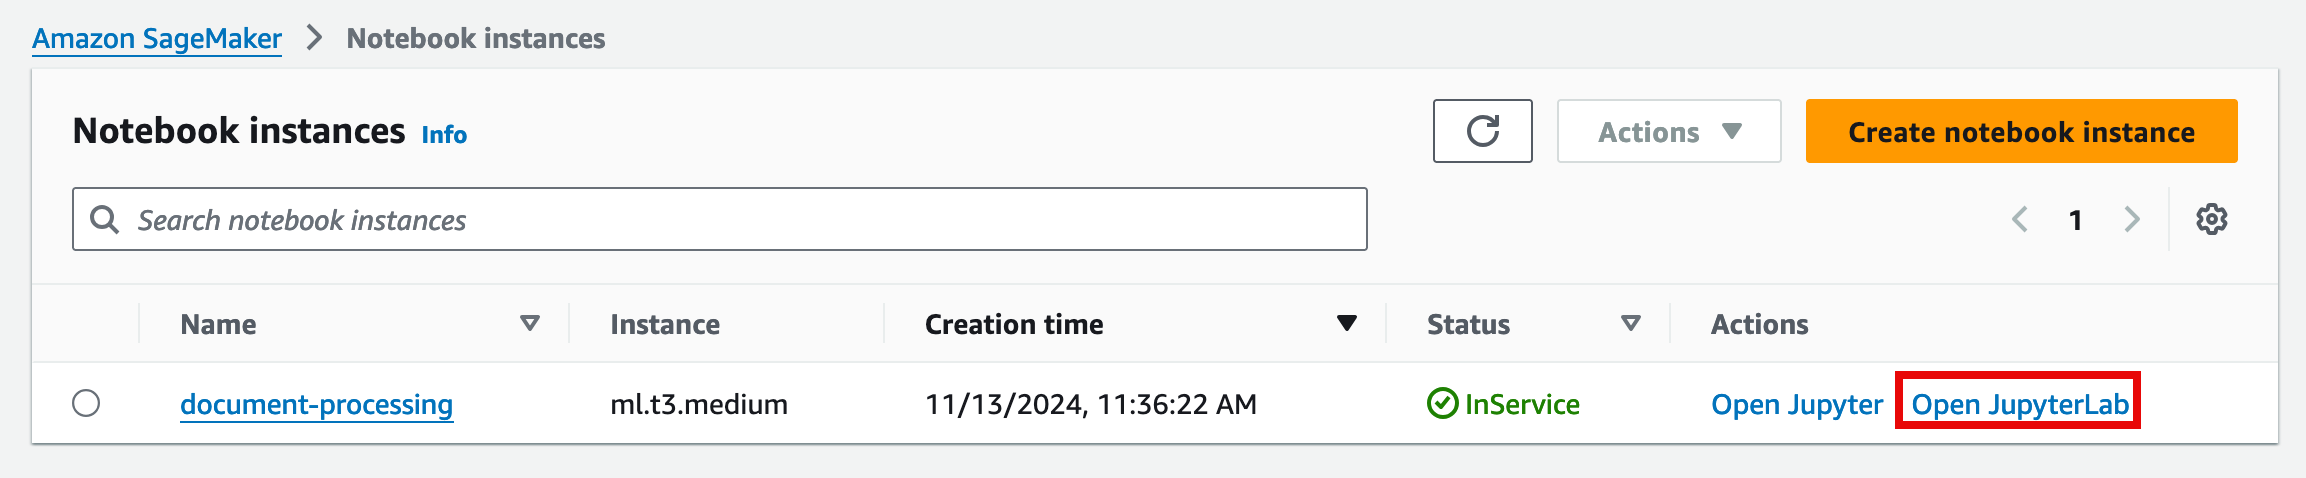Click the Info link
This screenshot has height=478, width=2306.
pyautogui.click(x=444, y=134)
